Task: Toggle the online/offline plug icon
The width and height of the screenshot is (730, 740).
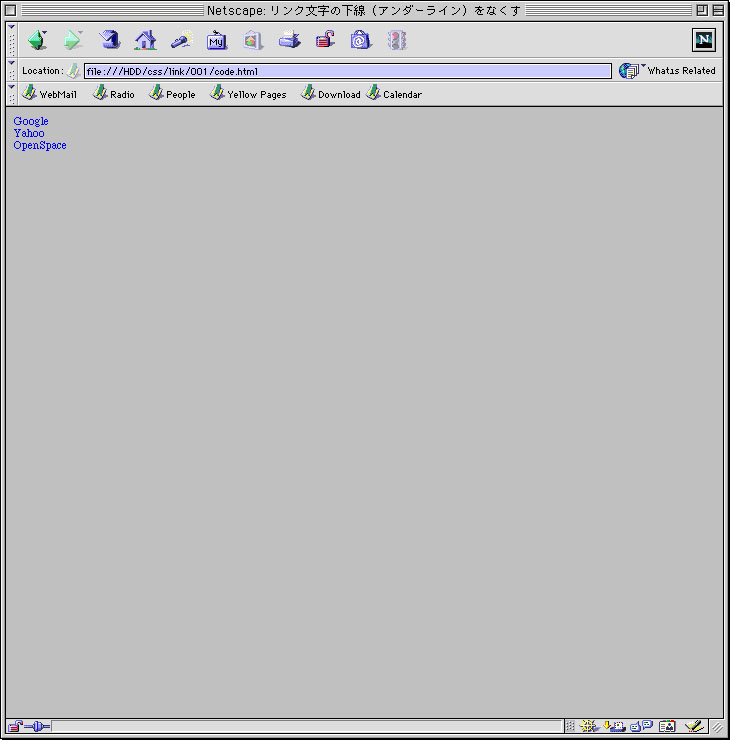Action: pyautogui.click(x=37, y=726)
